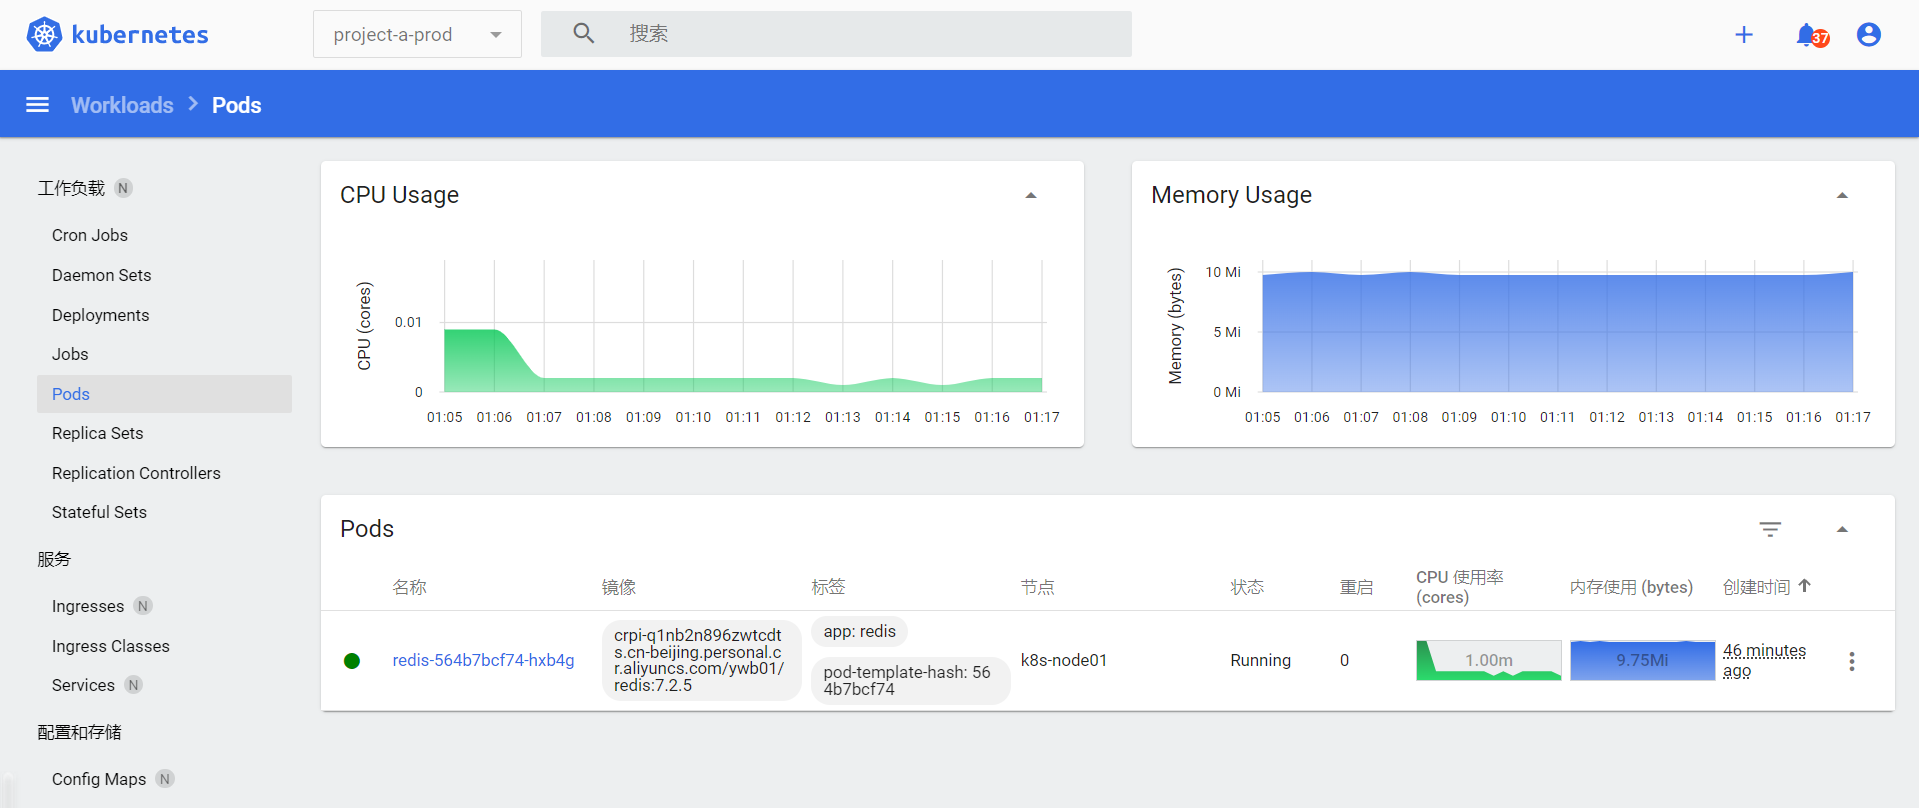
Task: Click the pod's 1.00m CPU usage sparkline
Action: coord(1488,660)
